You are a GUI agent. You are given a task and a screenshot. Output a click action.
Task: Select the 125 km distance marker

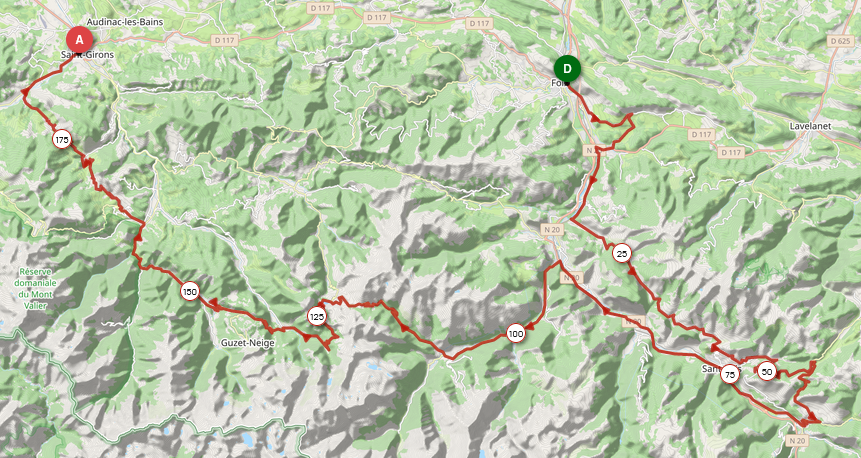click(317, 316)
